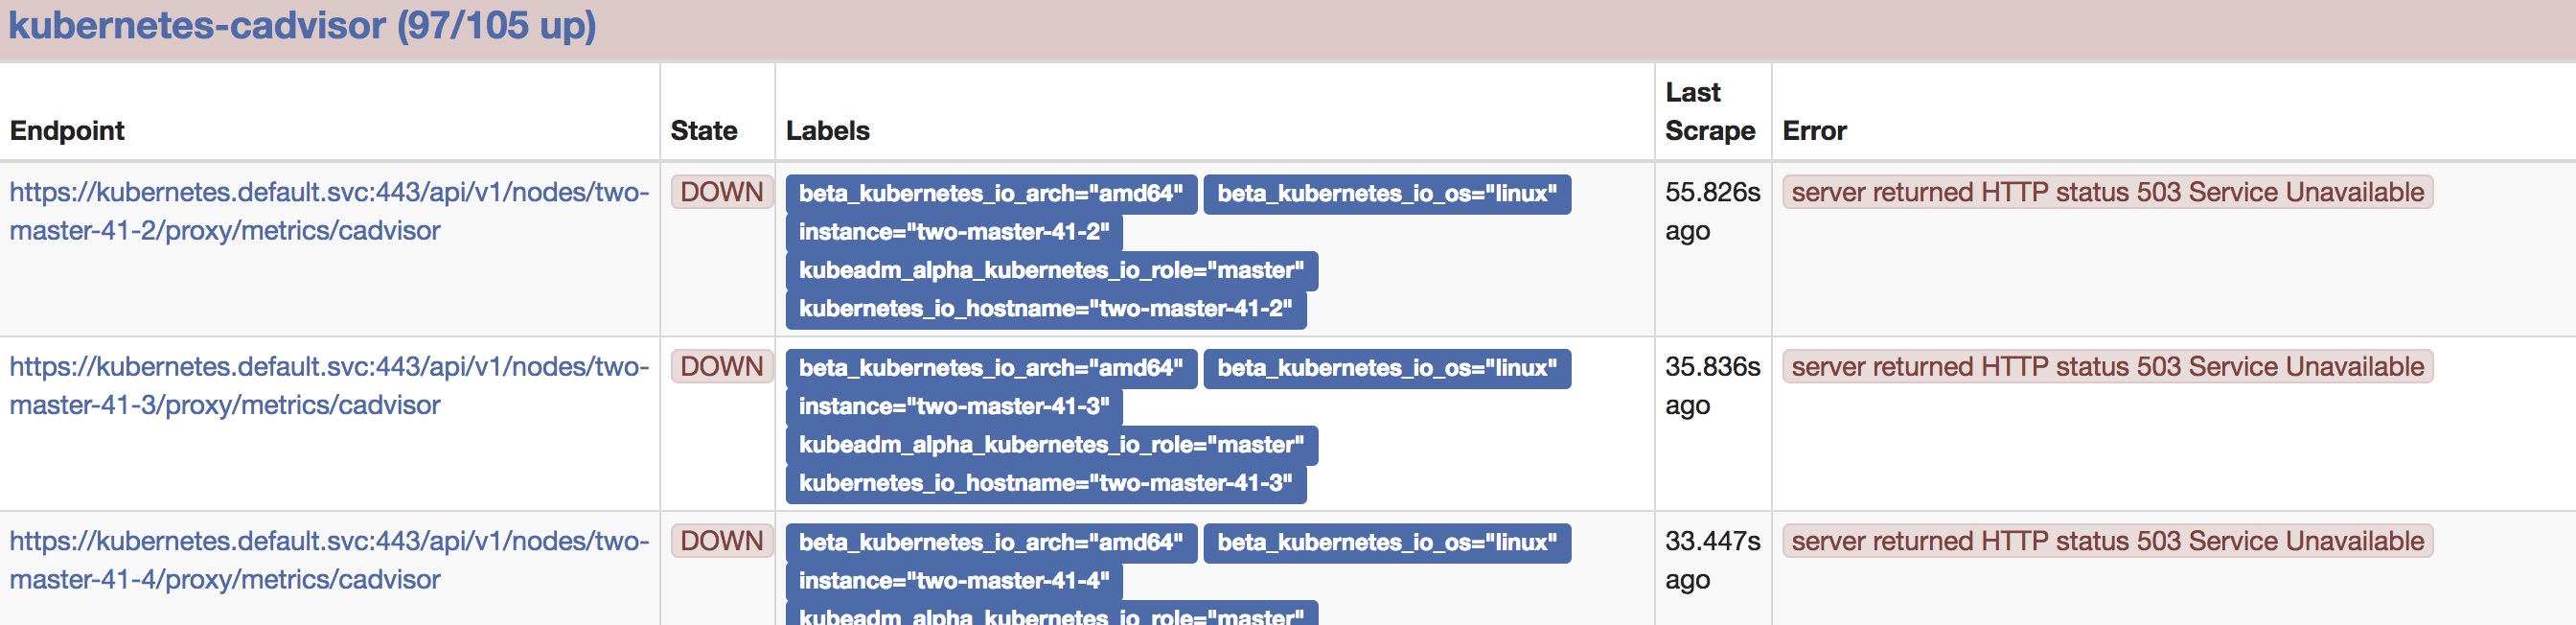This screenshot has height=625, width=2576.
Task: Click the first row's beta_kubernetes_io_arch="amd64" label
Action: point(991,194)
